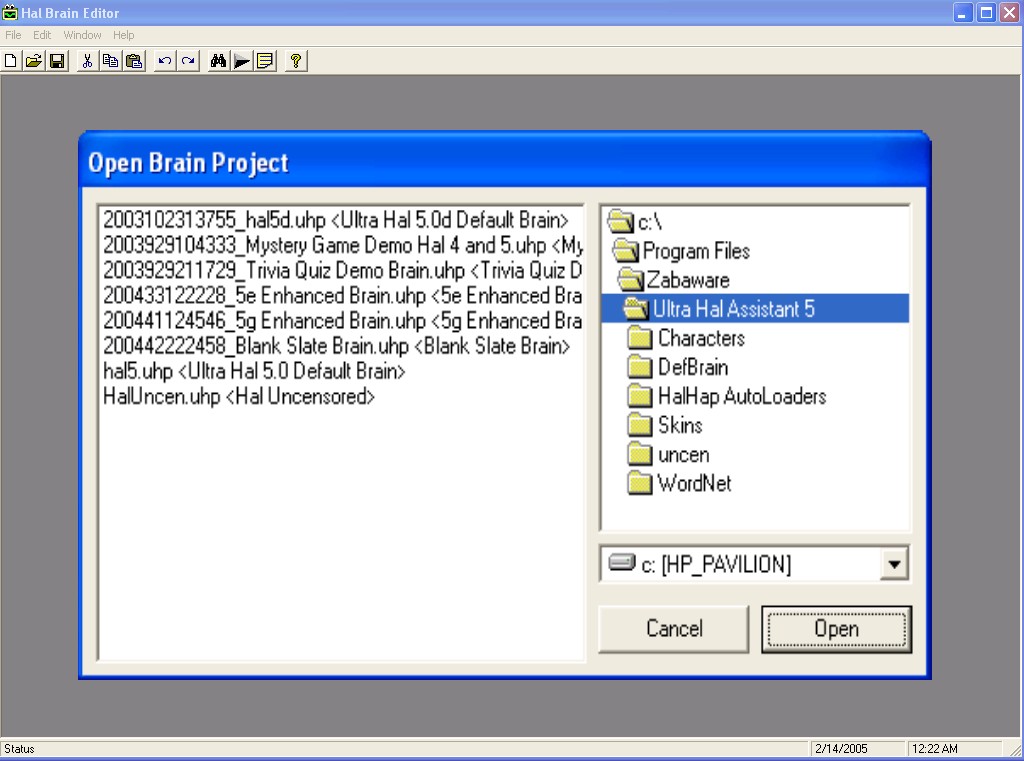Click the Help question mark icon
This screenshot has height=761, width=1024.
tap(296, 61)
